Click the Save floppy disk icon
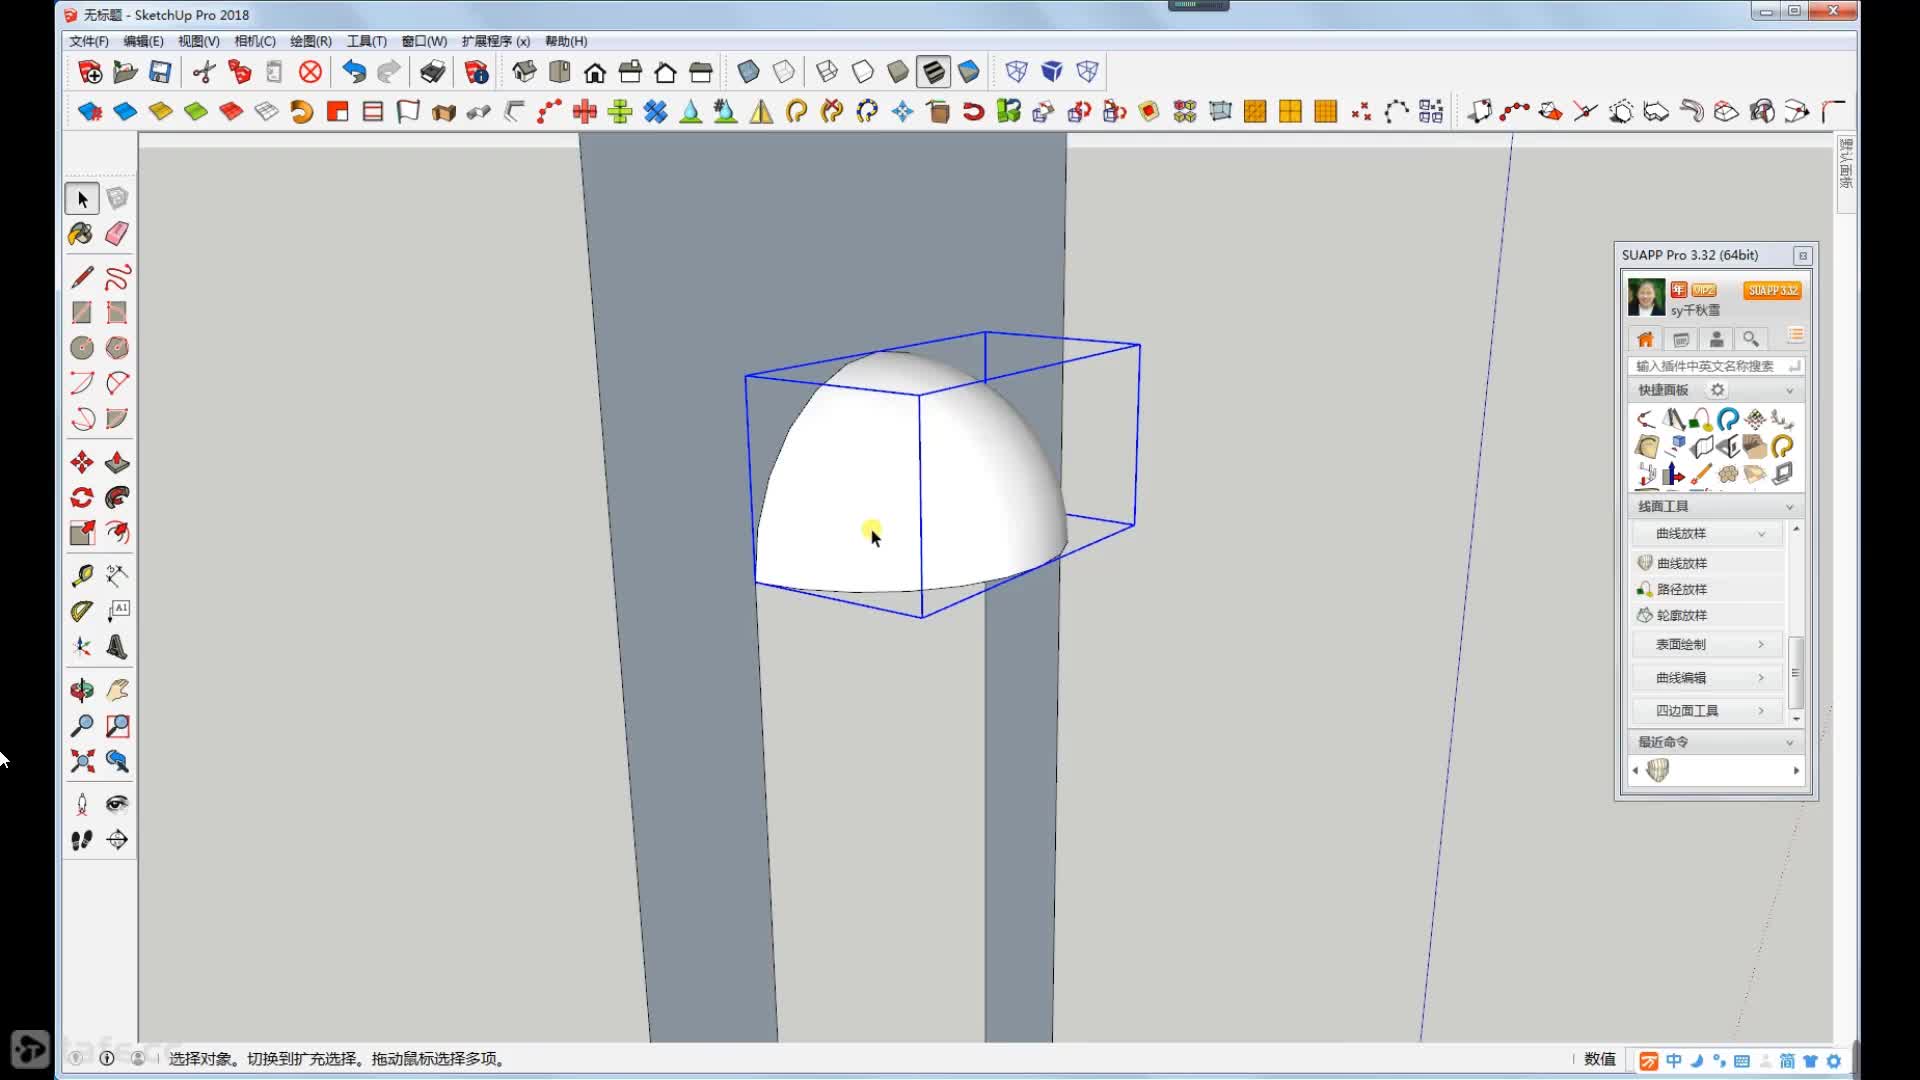 tap(160, 71)
